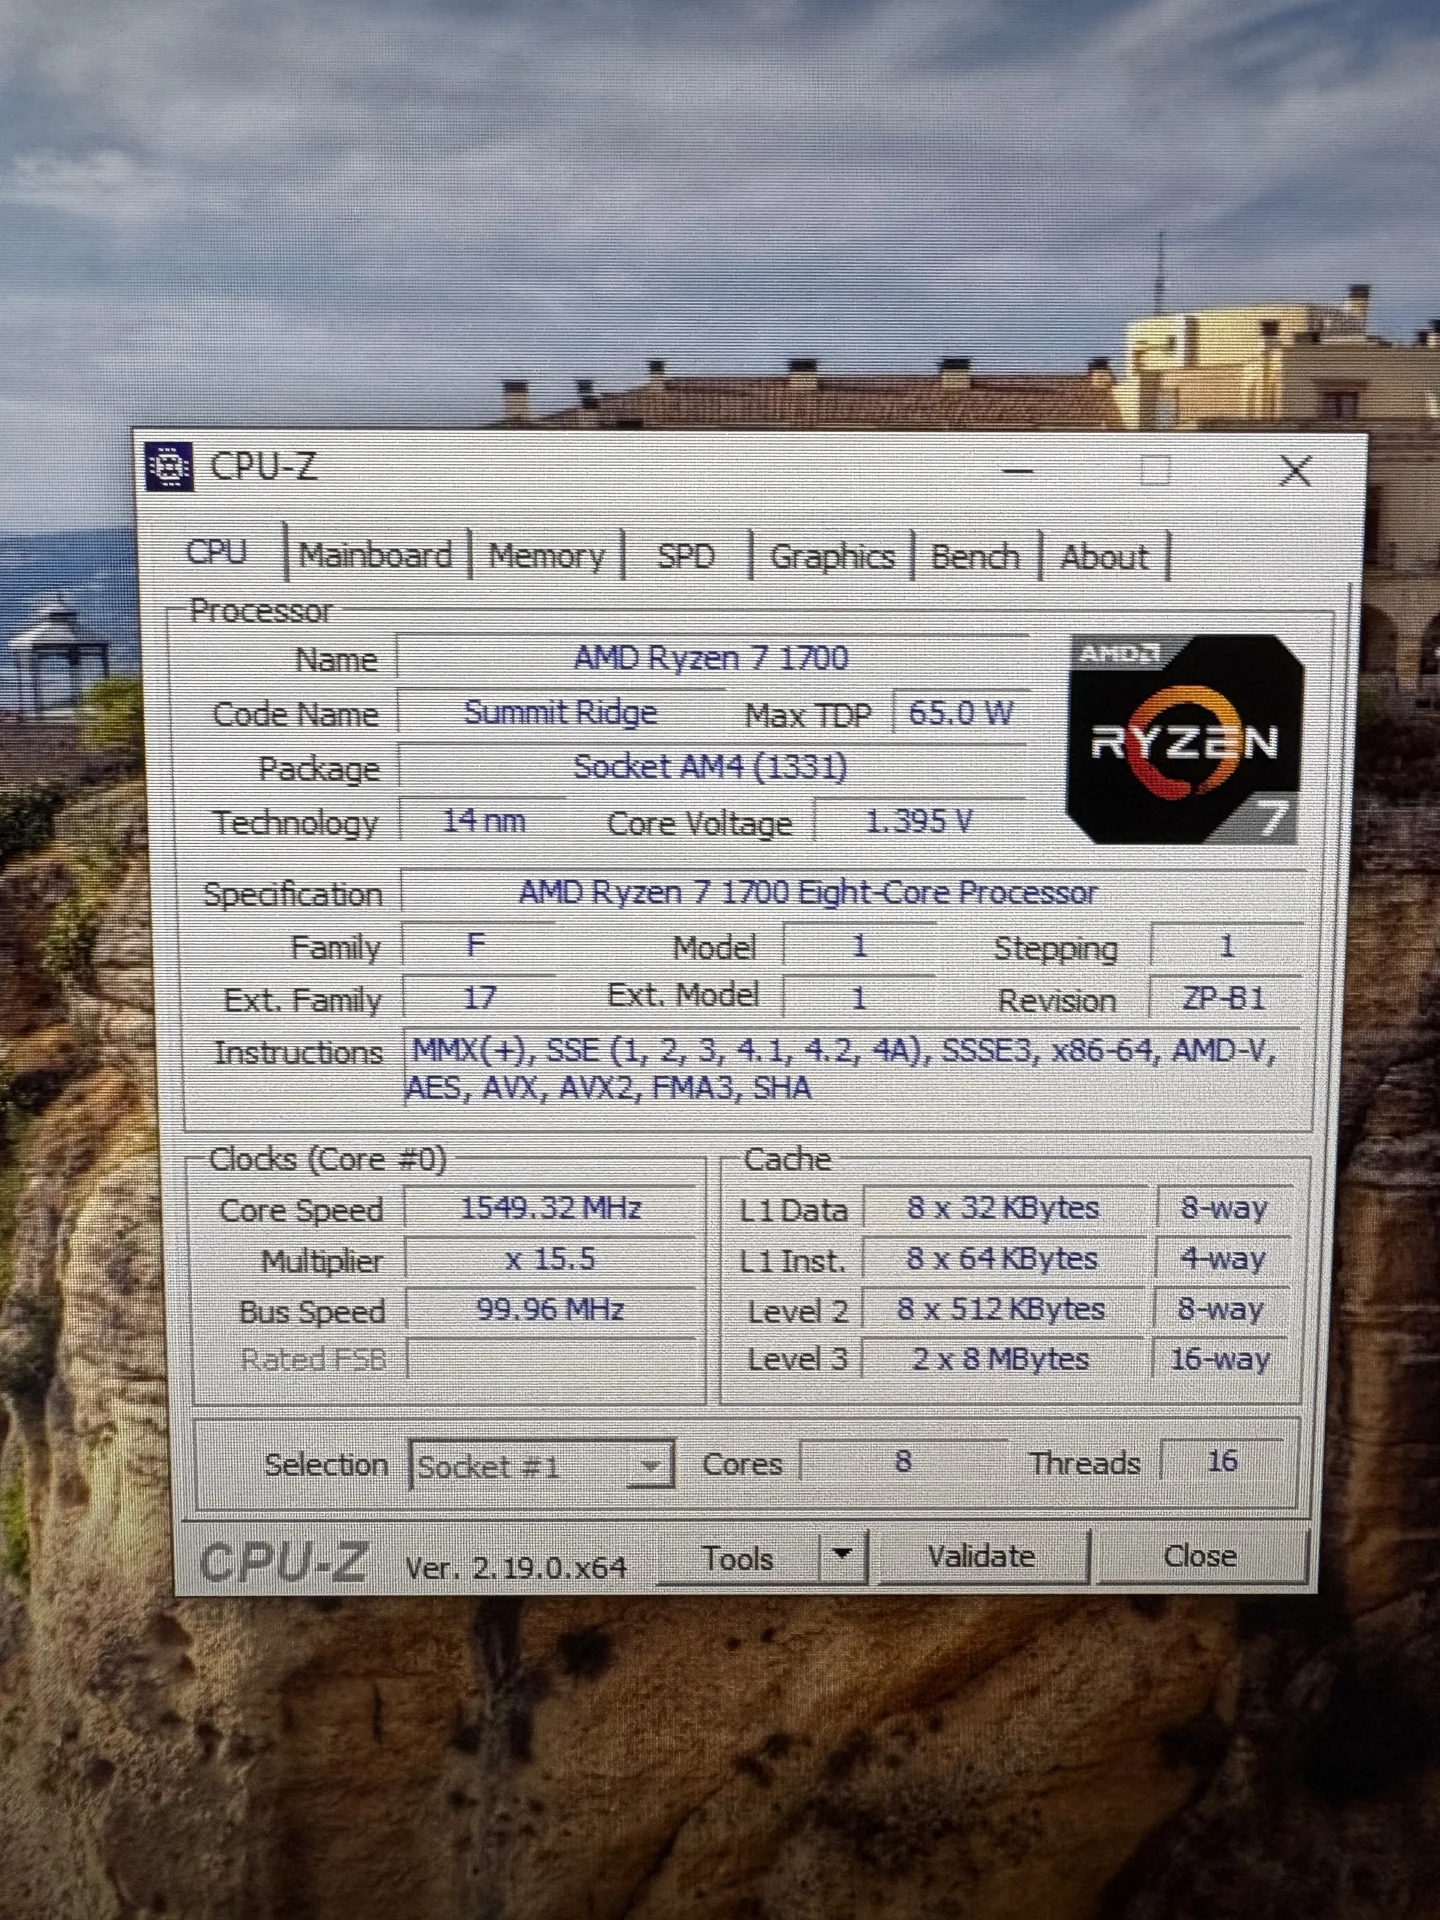
Task: Click the Family value F
Action: tap(476, 945)
